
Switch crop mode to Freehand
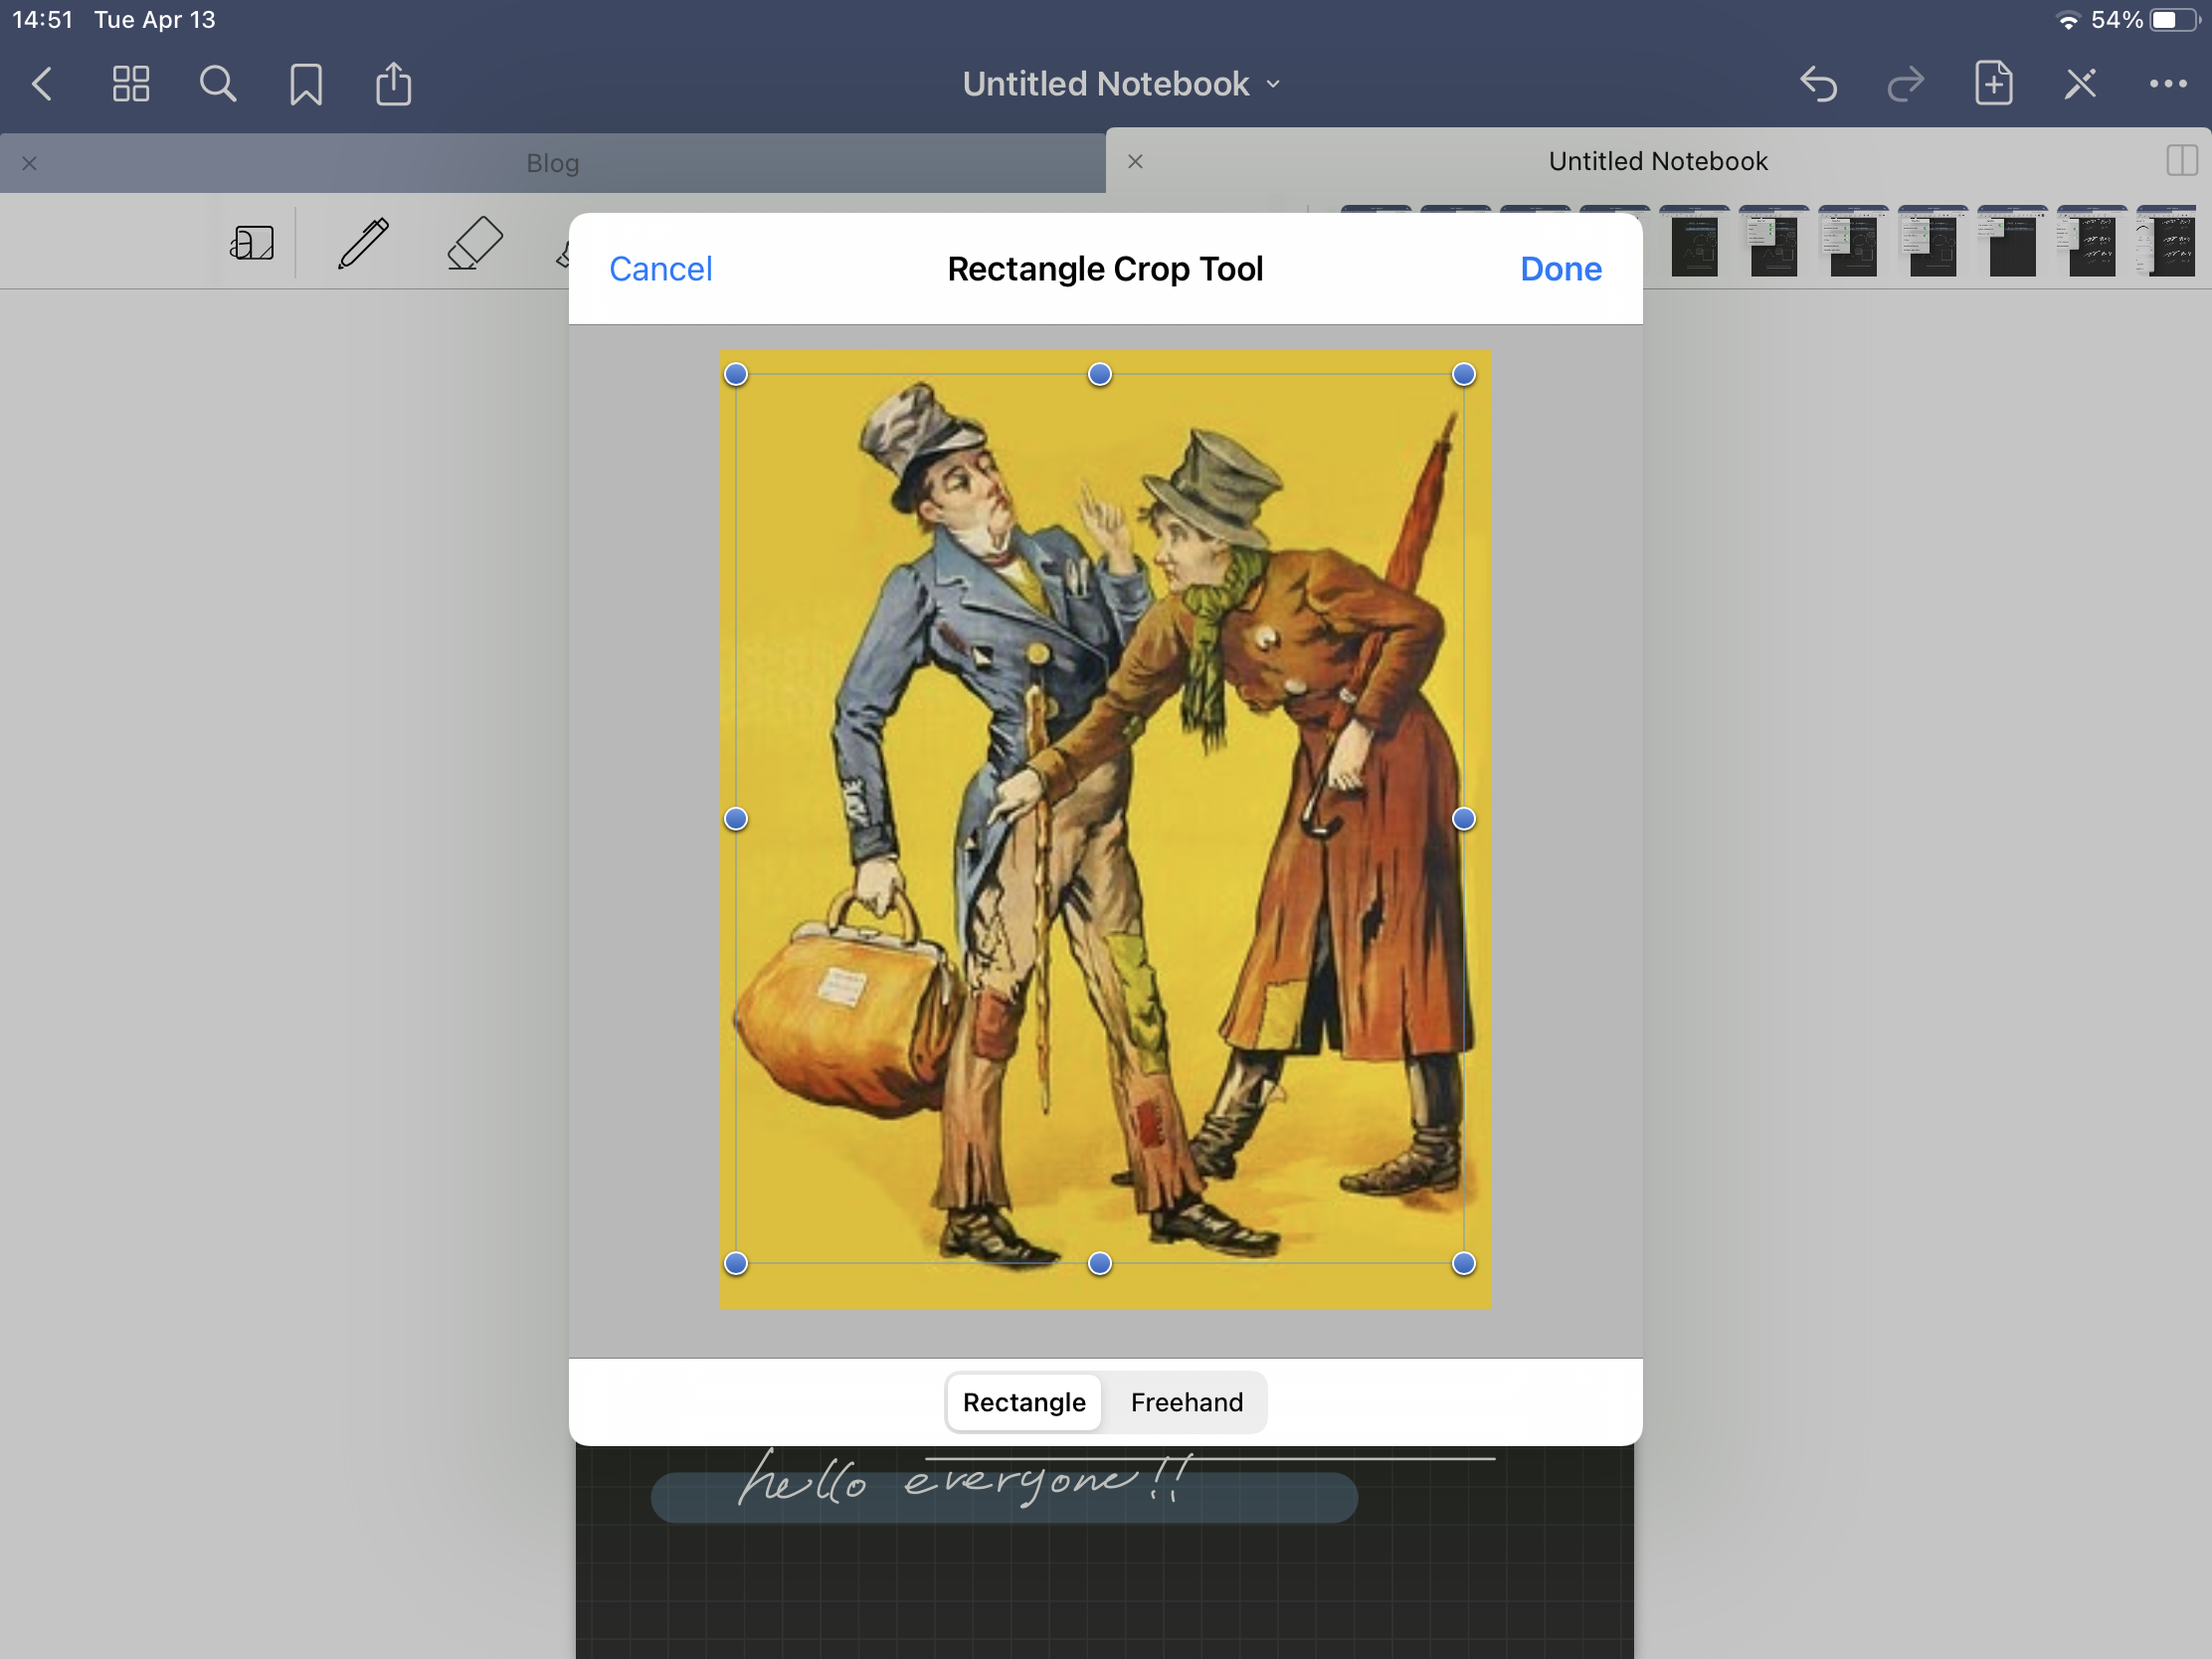1187,1402
